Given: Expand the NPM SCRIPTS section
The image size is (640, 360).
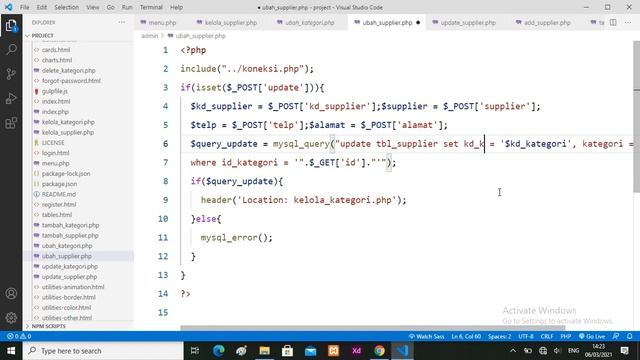Looking at the screenshot, I should pos(48,326).
